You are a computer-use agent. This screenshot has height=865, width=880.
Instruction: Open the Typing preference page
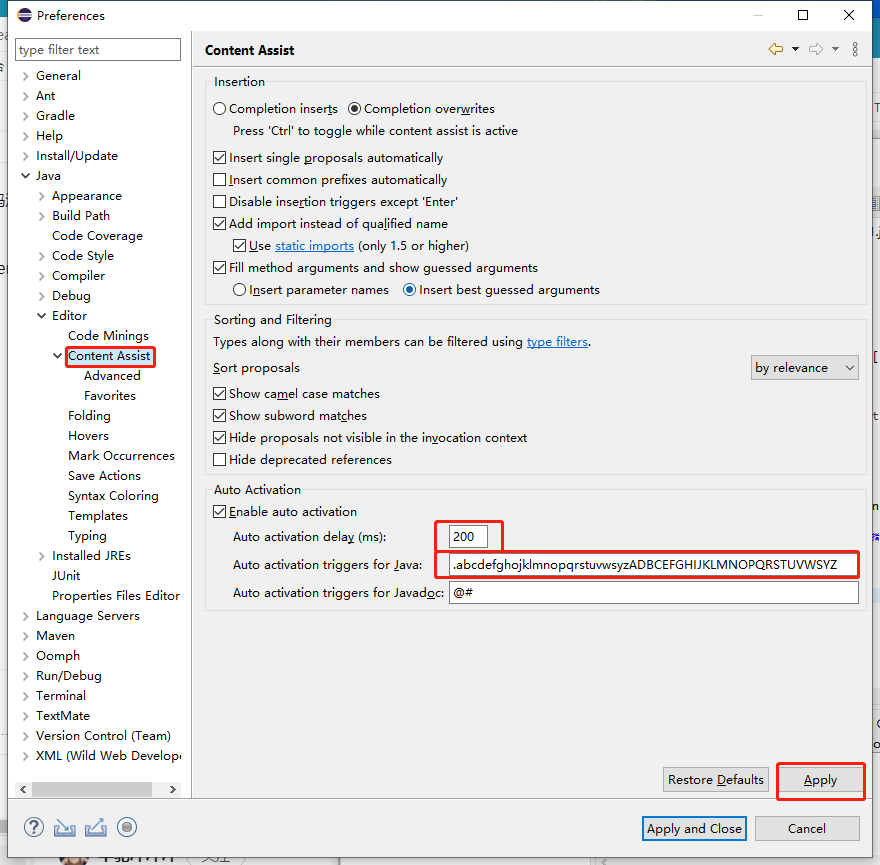coord(87,536)
